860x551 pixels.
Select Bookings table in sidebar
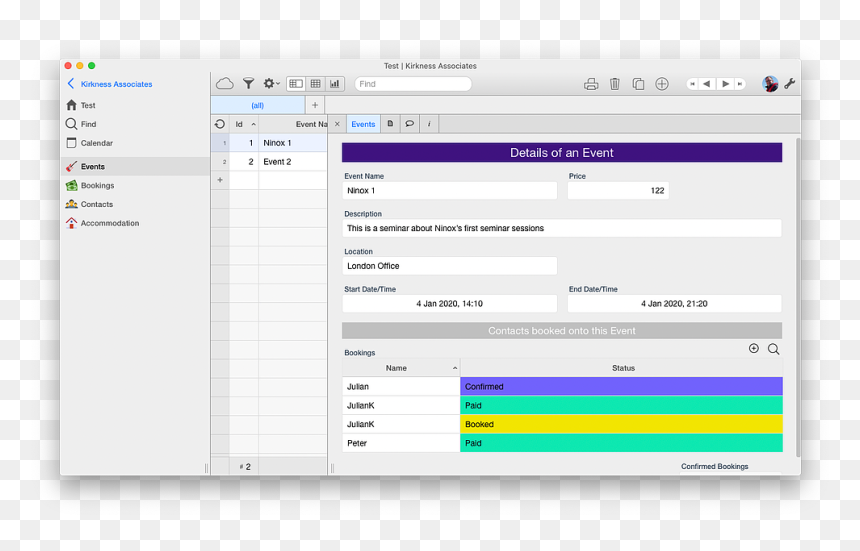point(135,185)
